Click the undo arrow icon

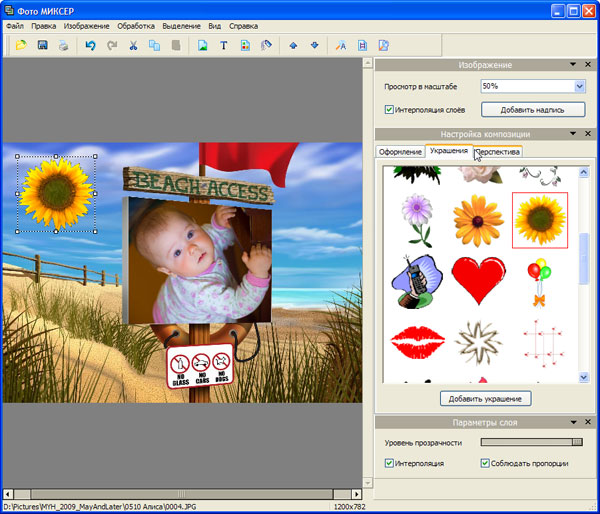point(90,45)
